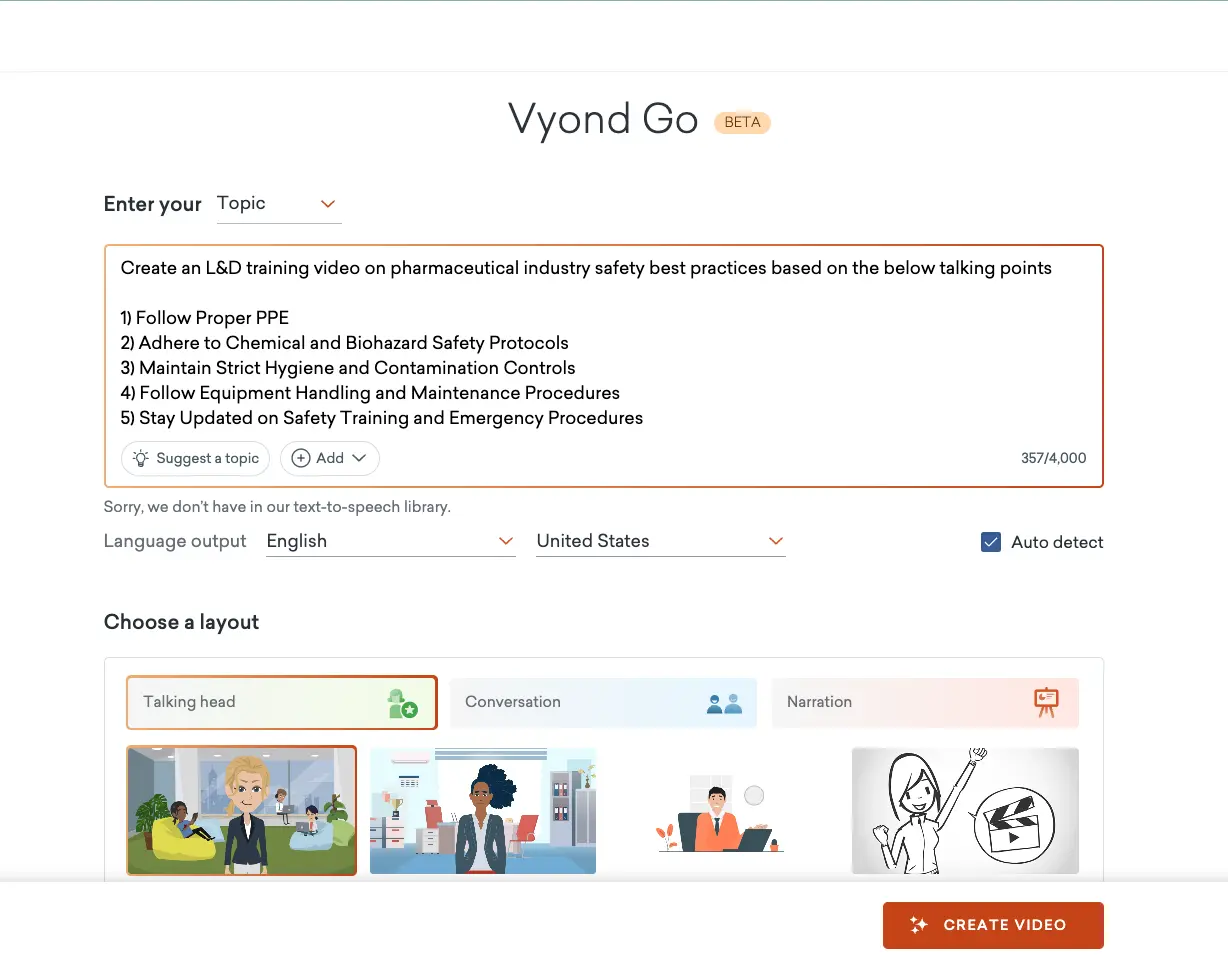Click the lightbulb icon in Suggest a topic

coord(140,458)
